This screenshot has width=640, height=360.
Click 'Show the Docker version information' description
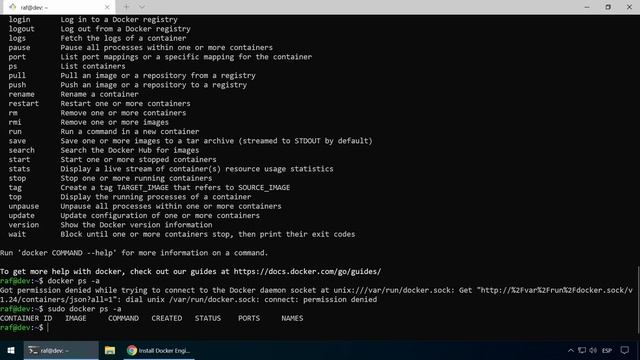point(136,225)
